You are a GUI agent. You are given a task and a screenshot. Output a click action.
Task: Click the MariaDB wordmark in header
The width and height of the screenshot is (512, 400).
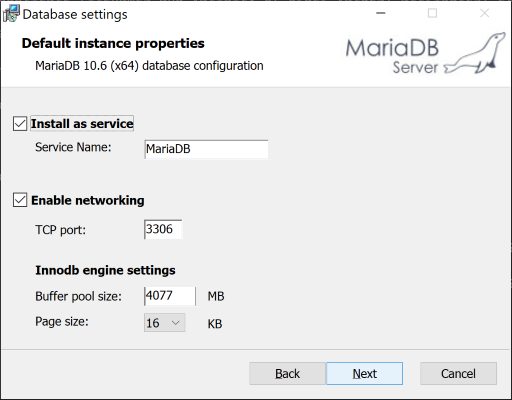(x=392, y=48)
